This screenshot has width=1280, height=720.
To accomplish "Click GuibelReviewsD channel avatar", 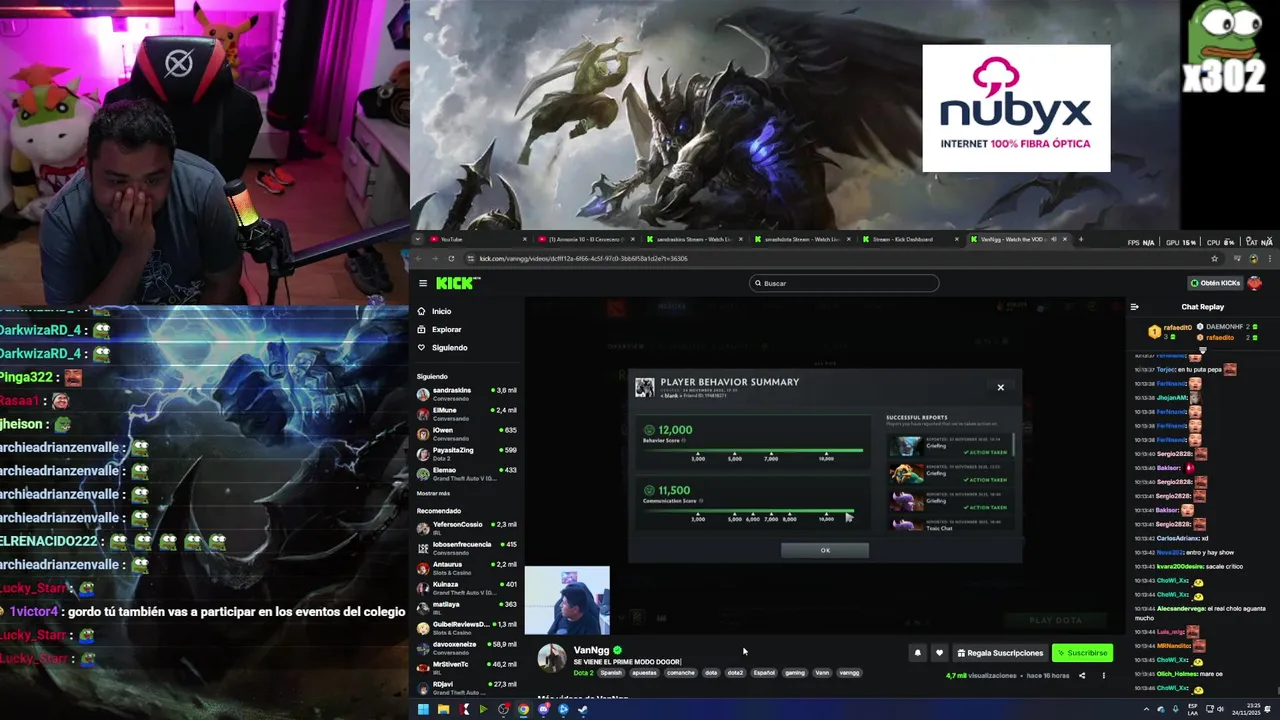I will tap(423, 628).
